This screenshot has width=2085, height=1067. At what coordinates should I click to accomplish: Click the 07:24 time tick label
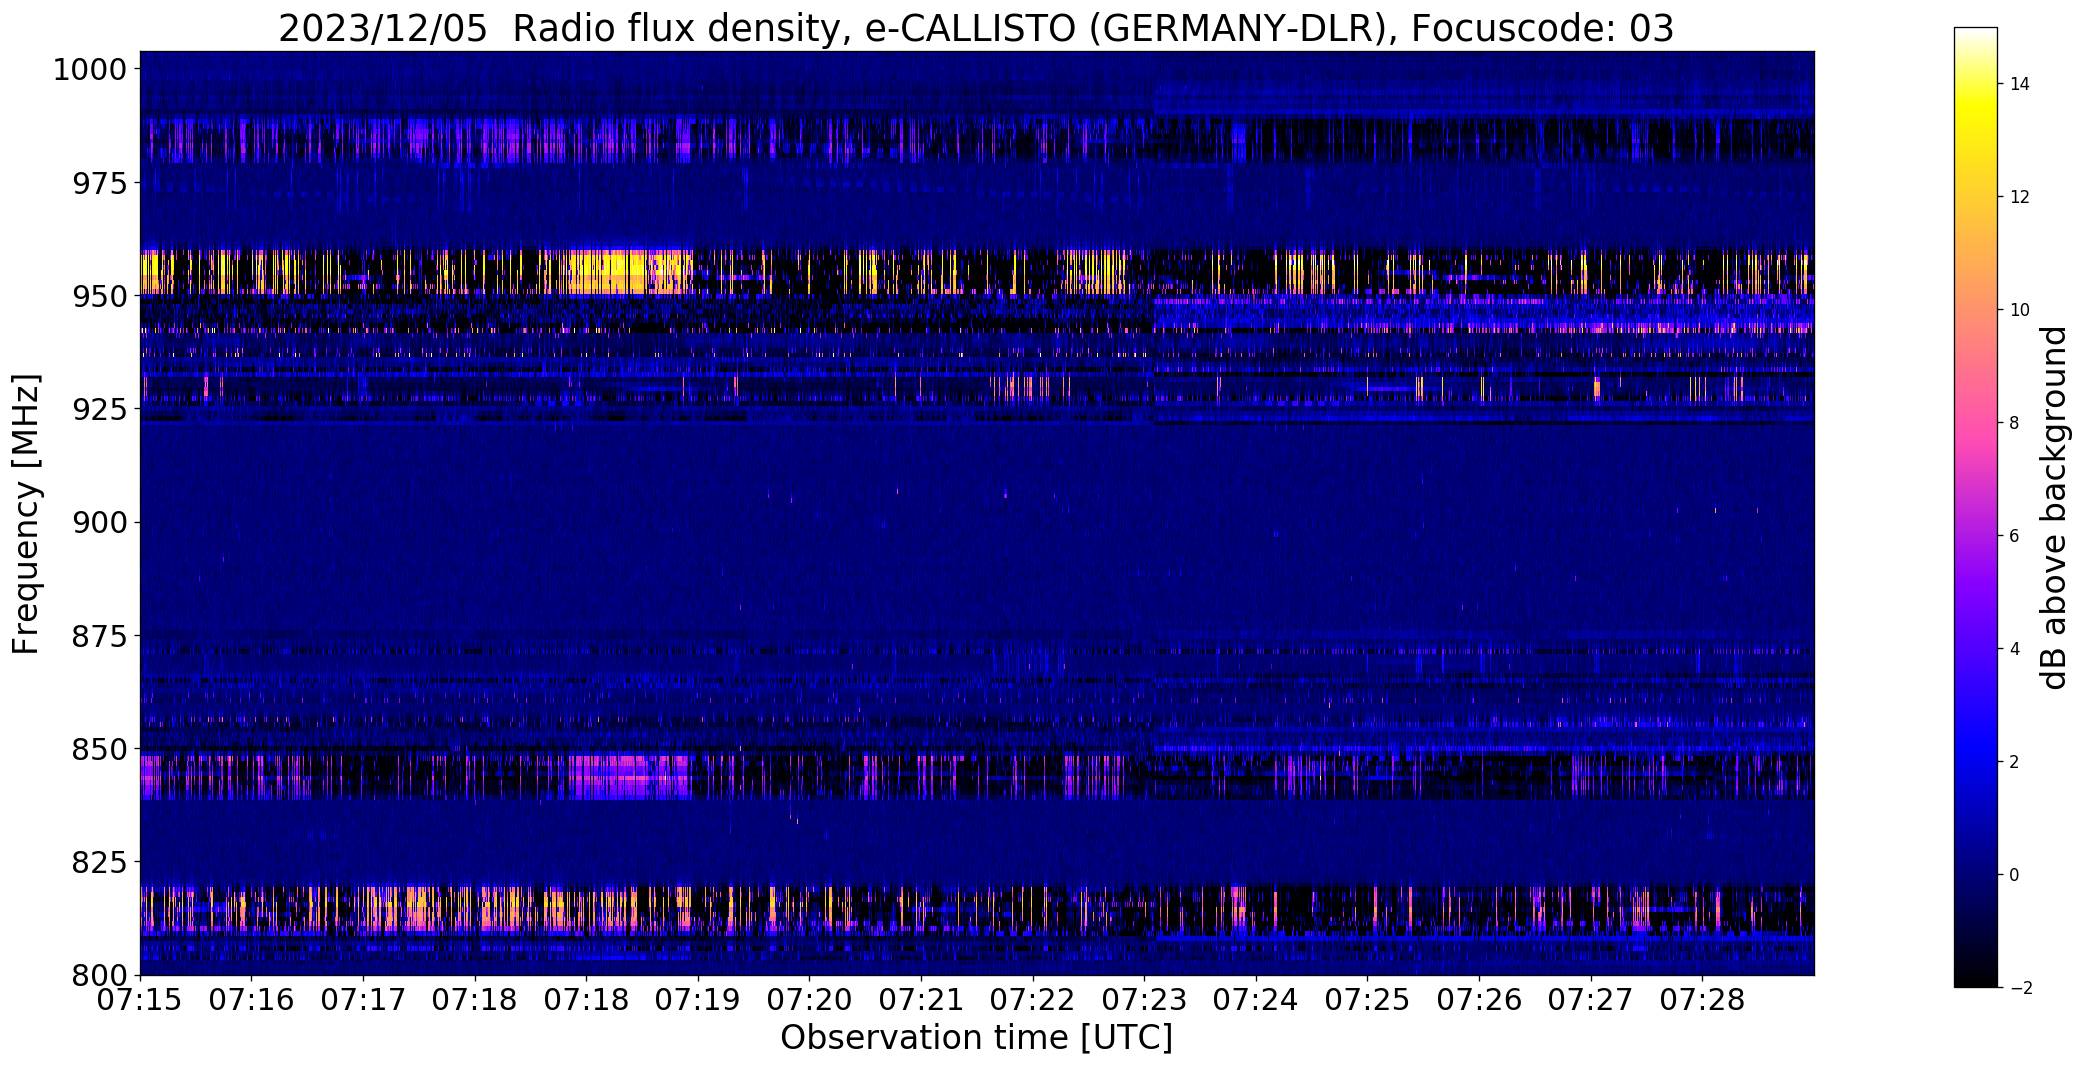click(1256, 1000)
